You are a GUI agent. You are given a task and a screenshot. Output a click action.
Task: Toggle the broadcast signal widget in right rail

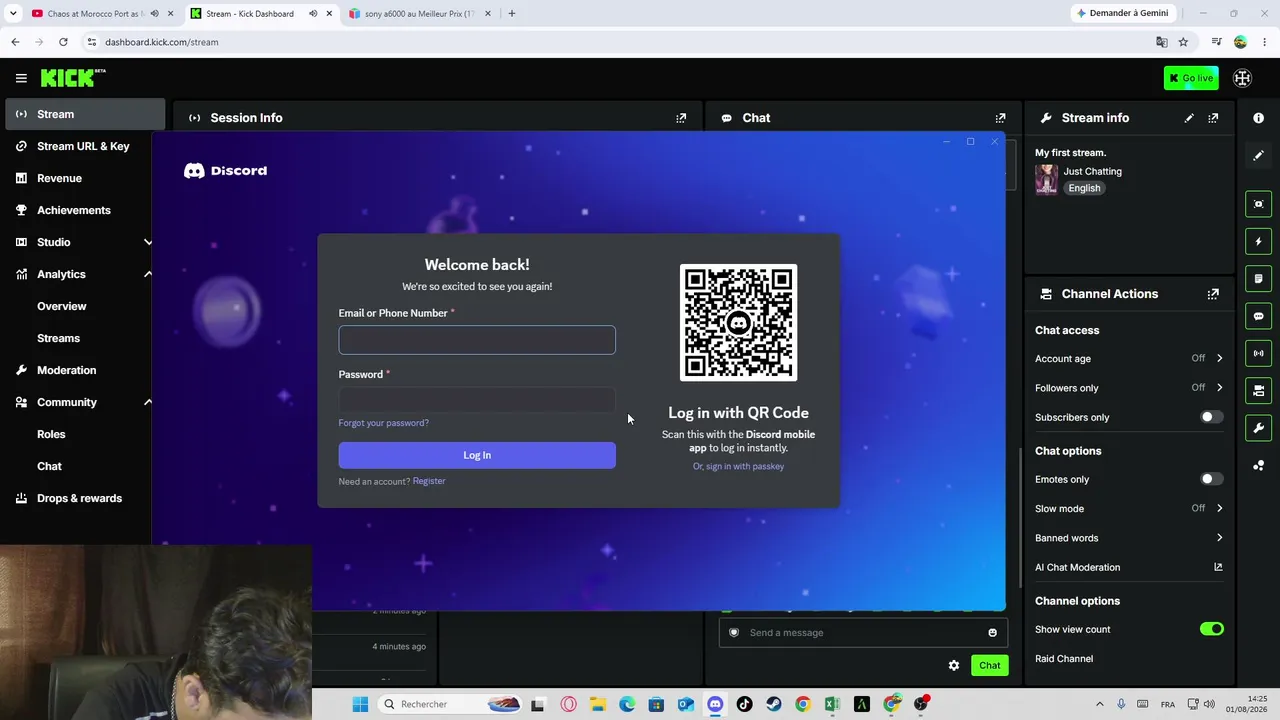[x=1258, y=353]
